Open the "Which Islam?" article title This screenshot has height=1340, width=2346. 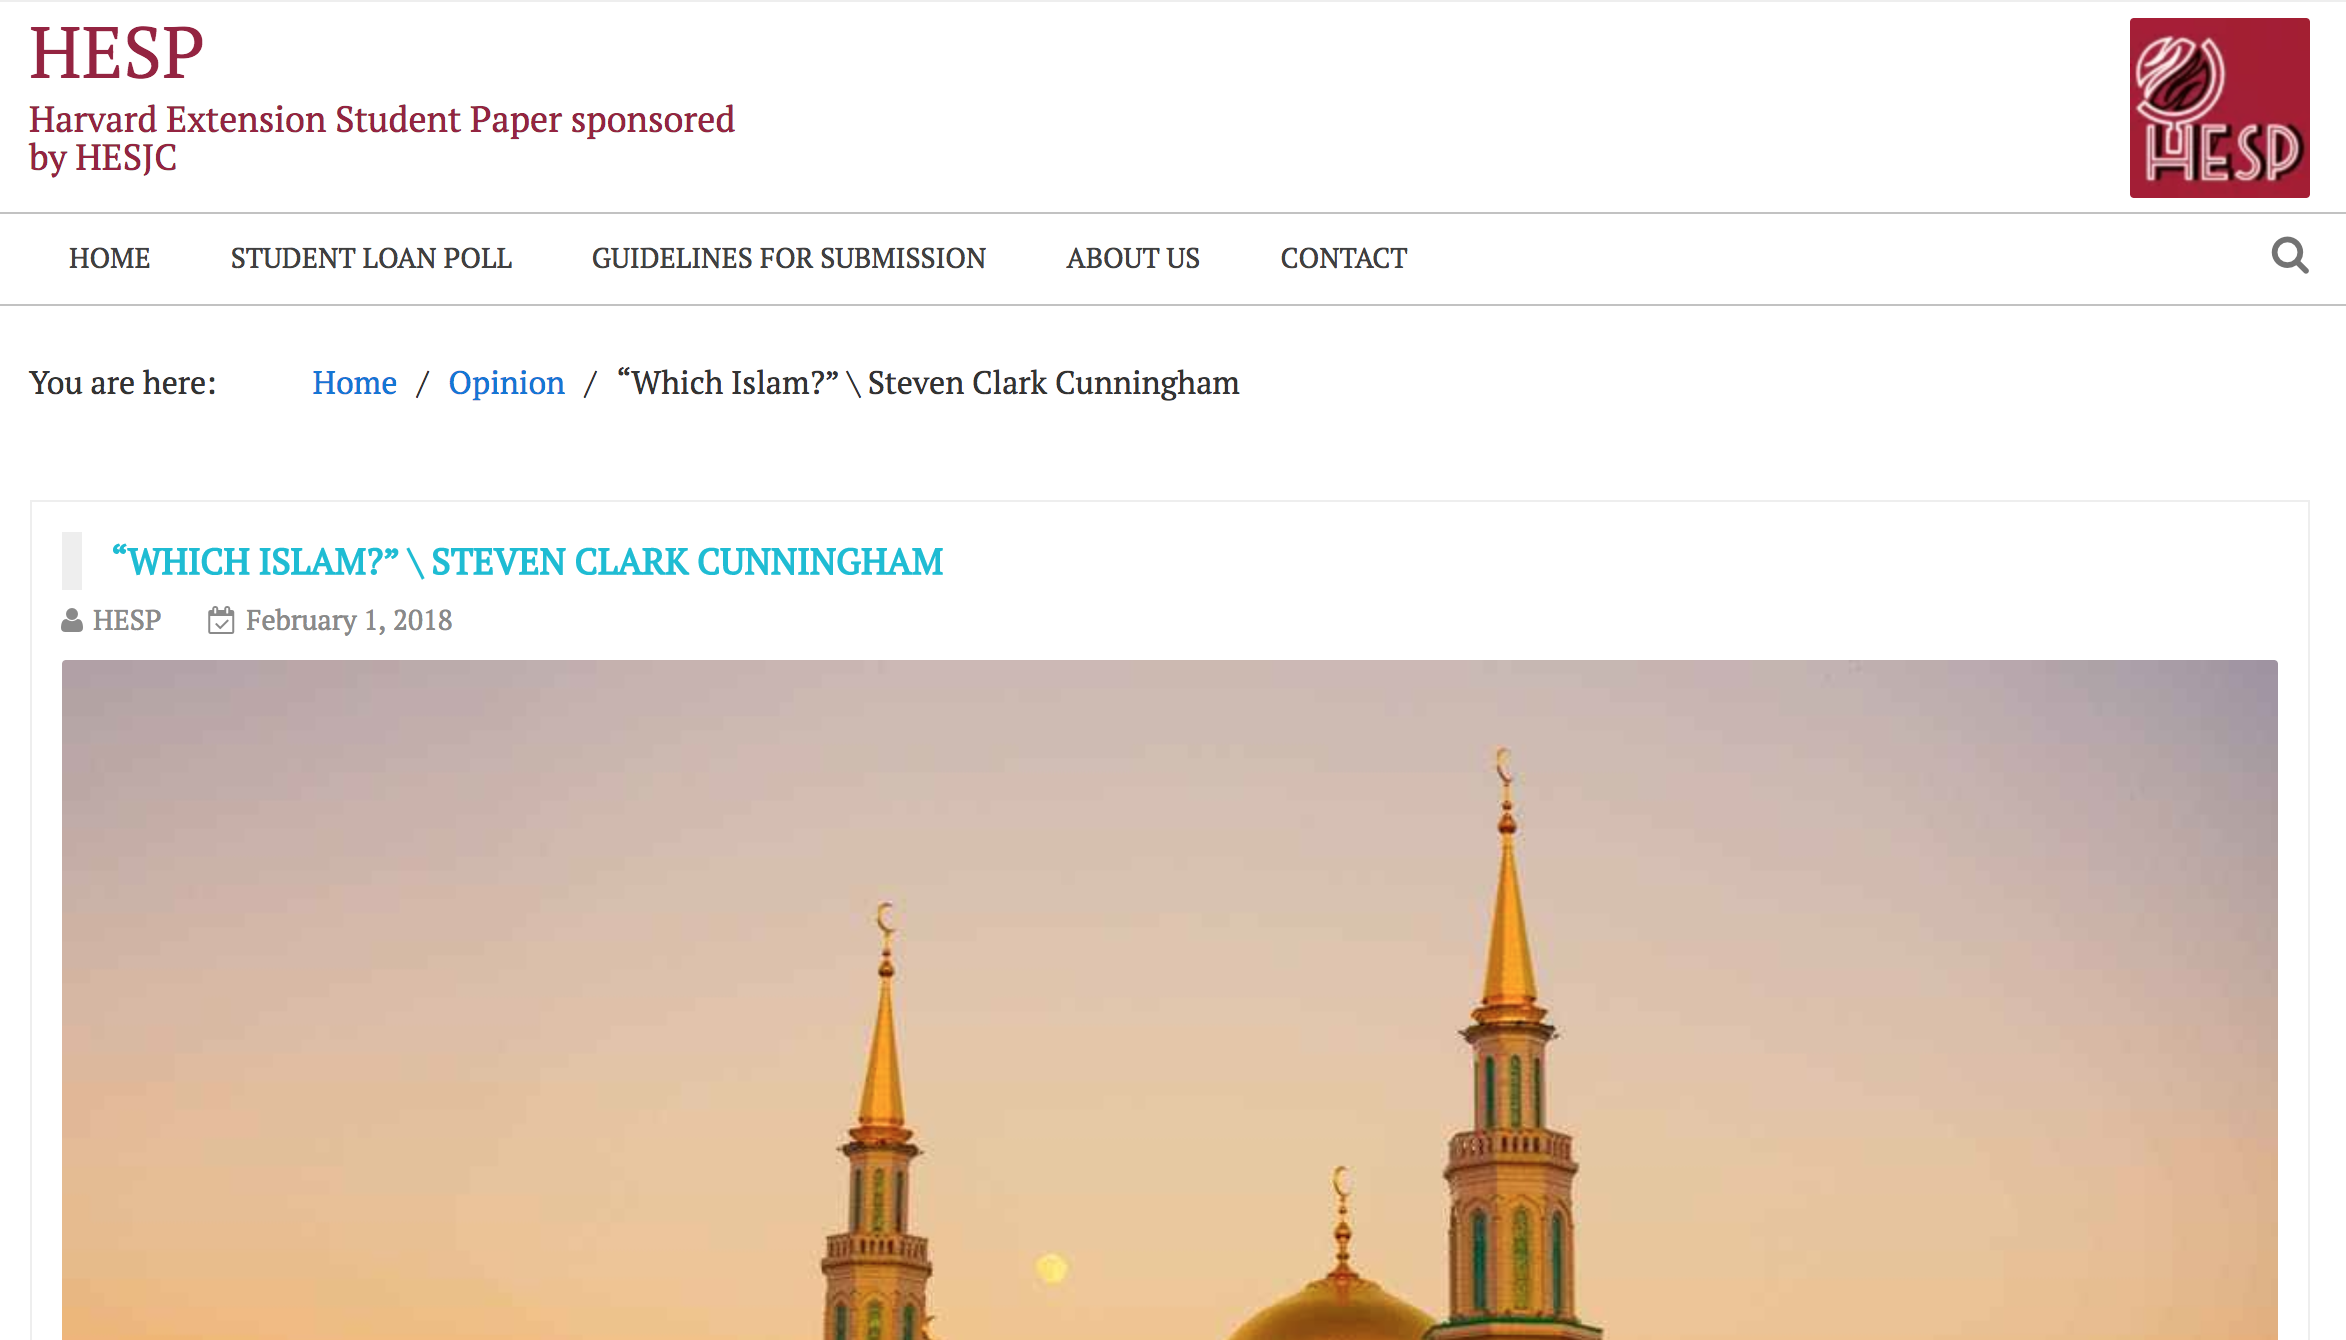click(x=527, y=562)
